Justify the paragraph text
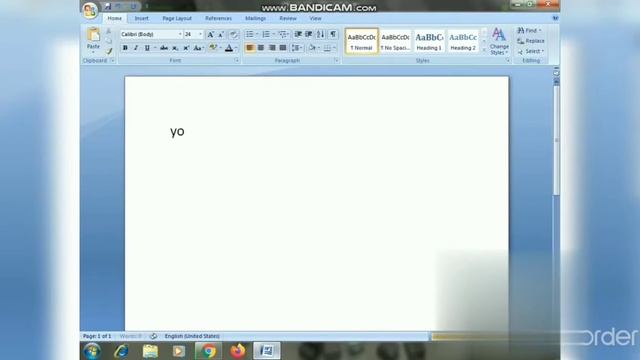This screenshot has width=640, height=360. pos(282,48)
